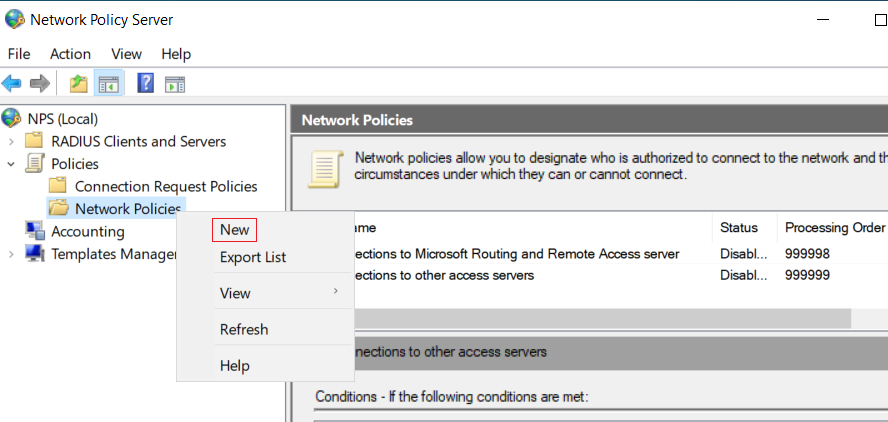Select Export List in the context menu
This screenshot has height=422, width=888.
253,257
